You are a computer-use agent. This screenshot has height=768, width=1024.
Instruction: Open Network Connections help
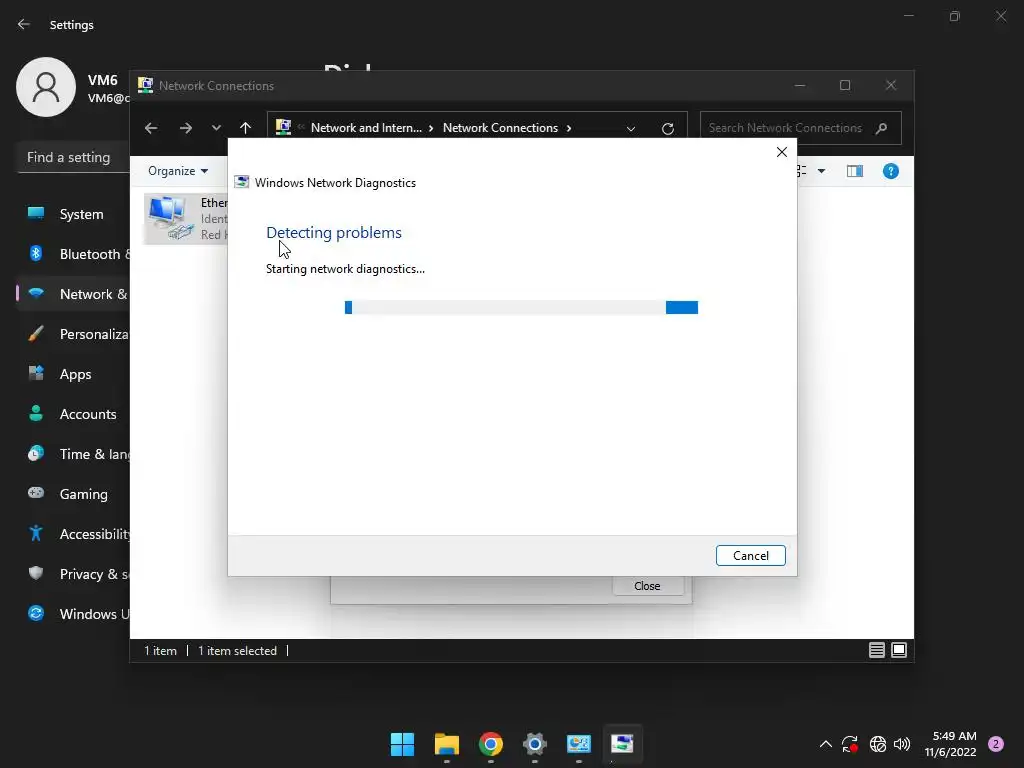(891, 171)
